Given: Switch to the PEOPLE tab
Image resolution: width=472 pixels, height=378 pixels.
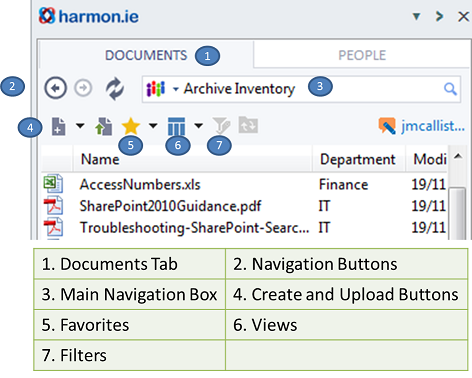Looking at the screenshot, I should point(362,55).
